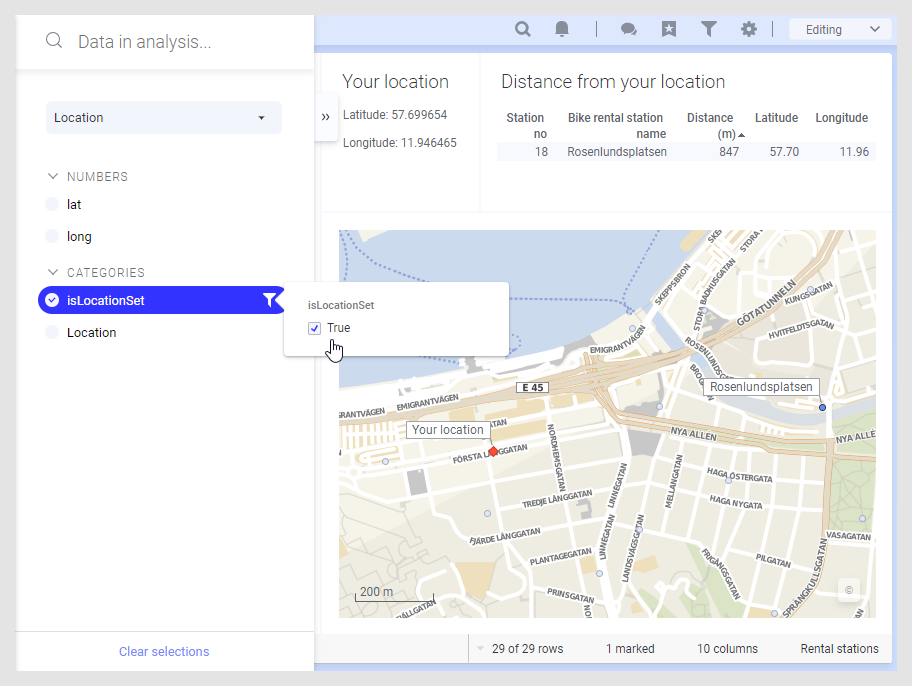Viewport: 912px width, 686px height.
Task: Click the 1 marked status item
Action: pos(630,648)
